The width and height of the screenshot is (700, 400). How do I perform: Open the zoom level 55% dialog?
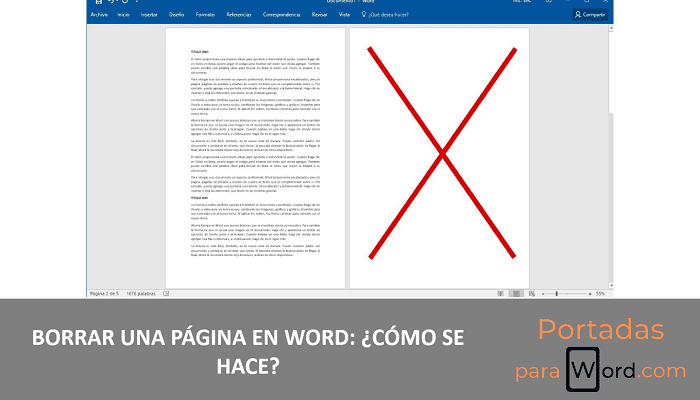(x=600, y=294)
